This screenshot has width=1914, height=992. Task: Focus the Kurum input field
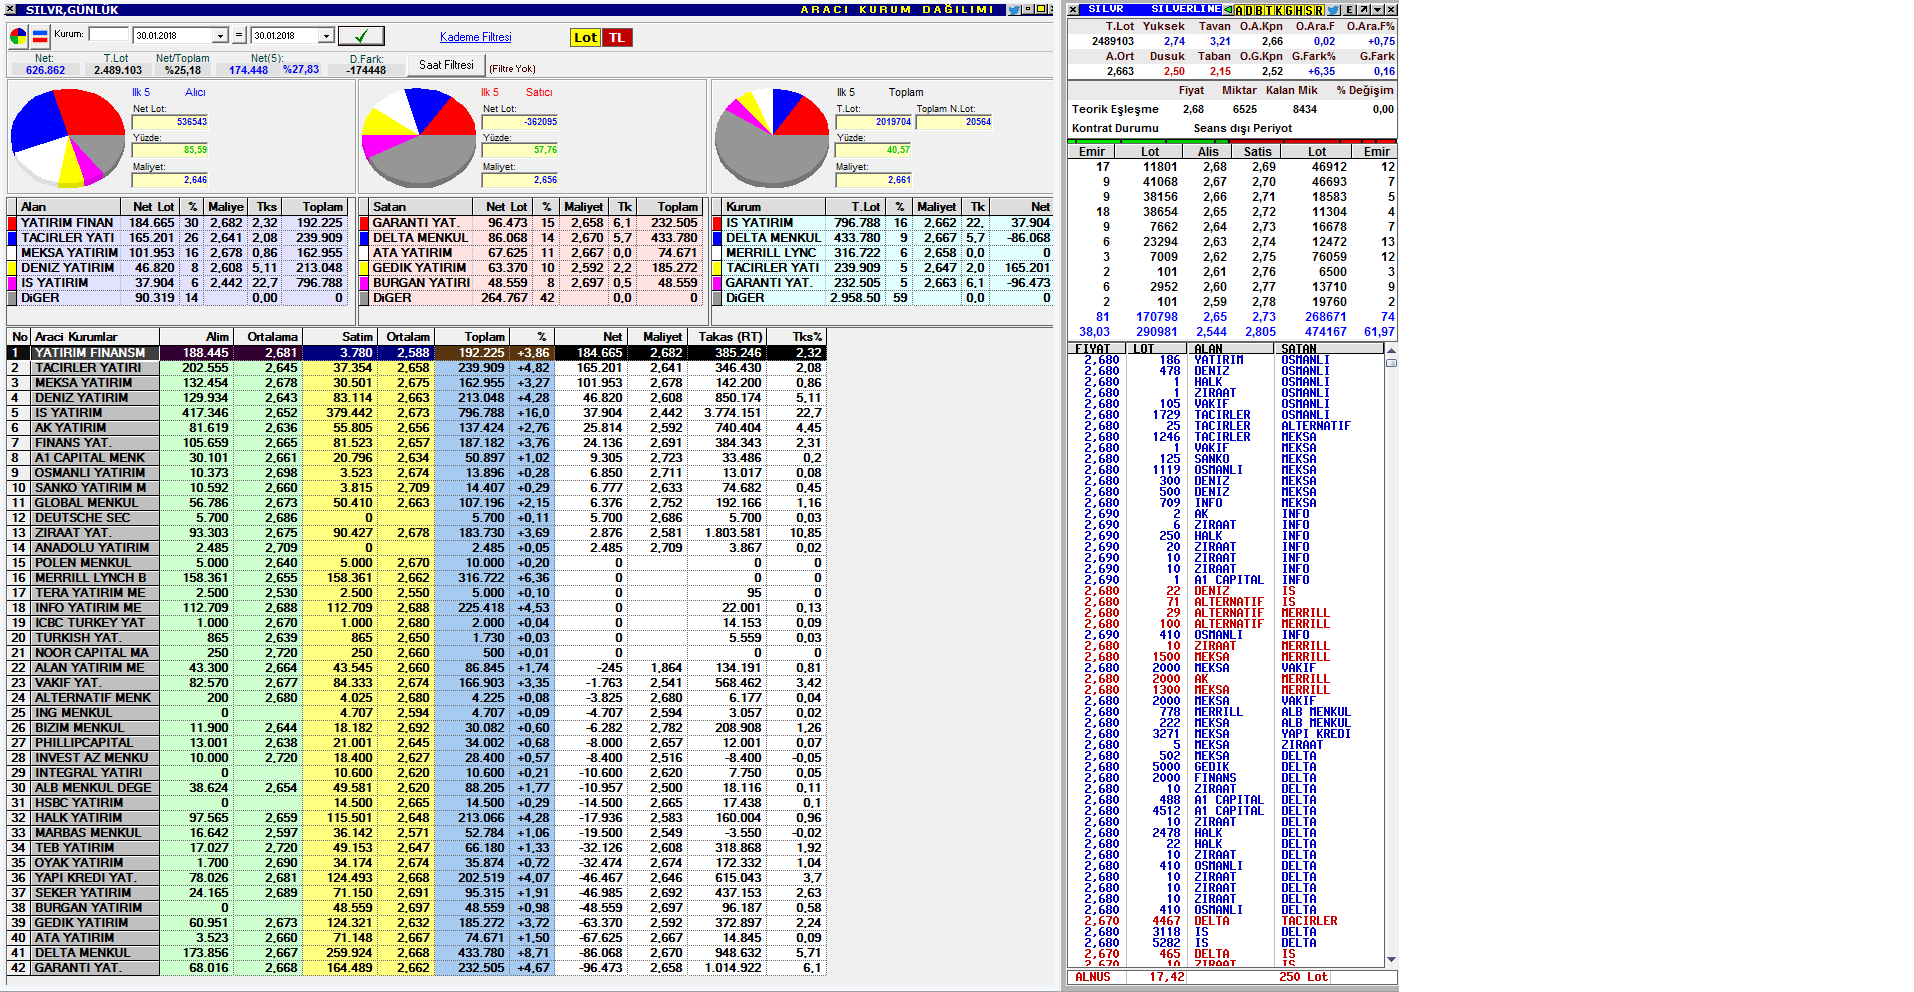click(109, 34)
